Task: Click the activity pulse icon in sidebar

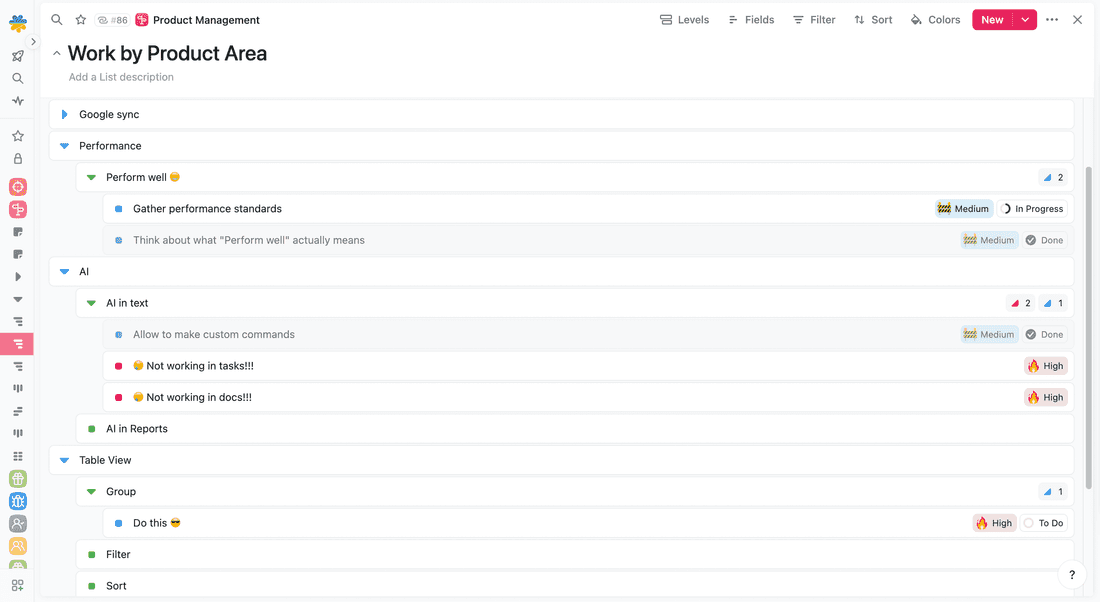Action: coord(18,101)
